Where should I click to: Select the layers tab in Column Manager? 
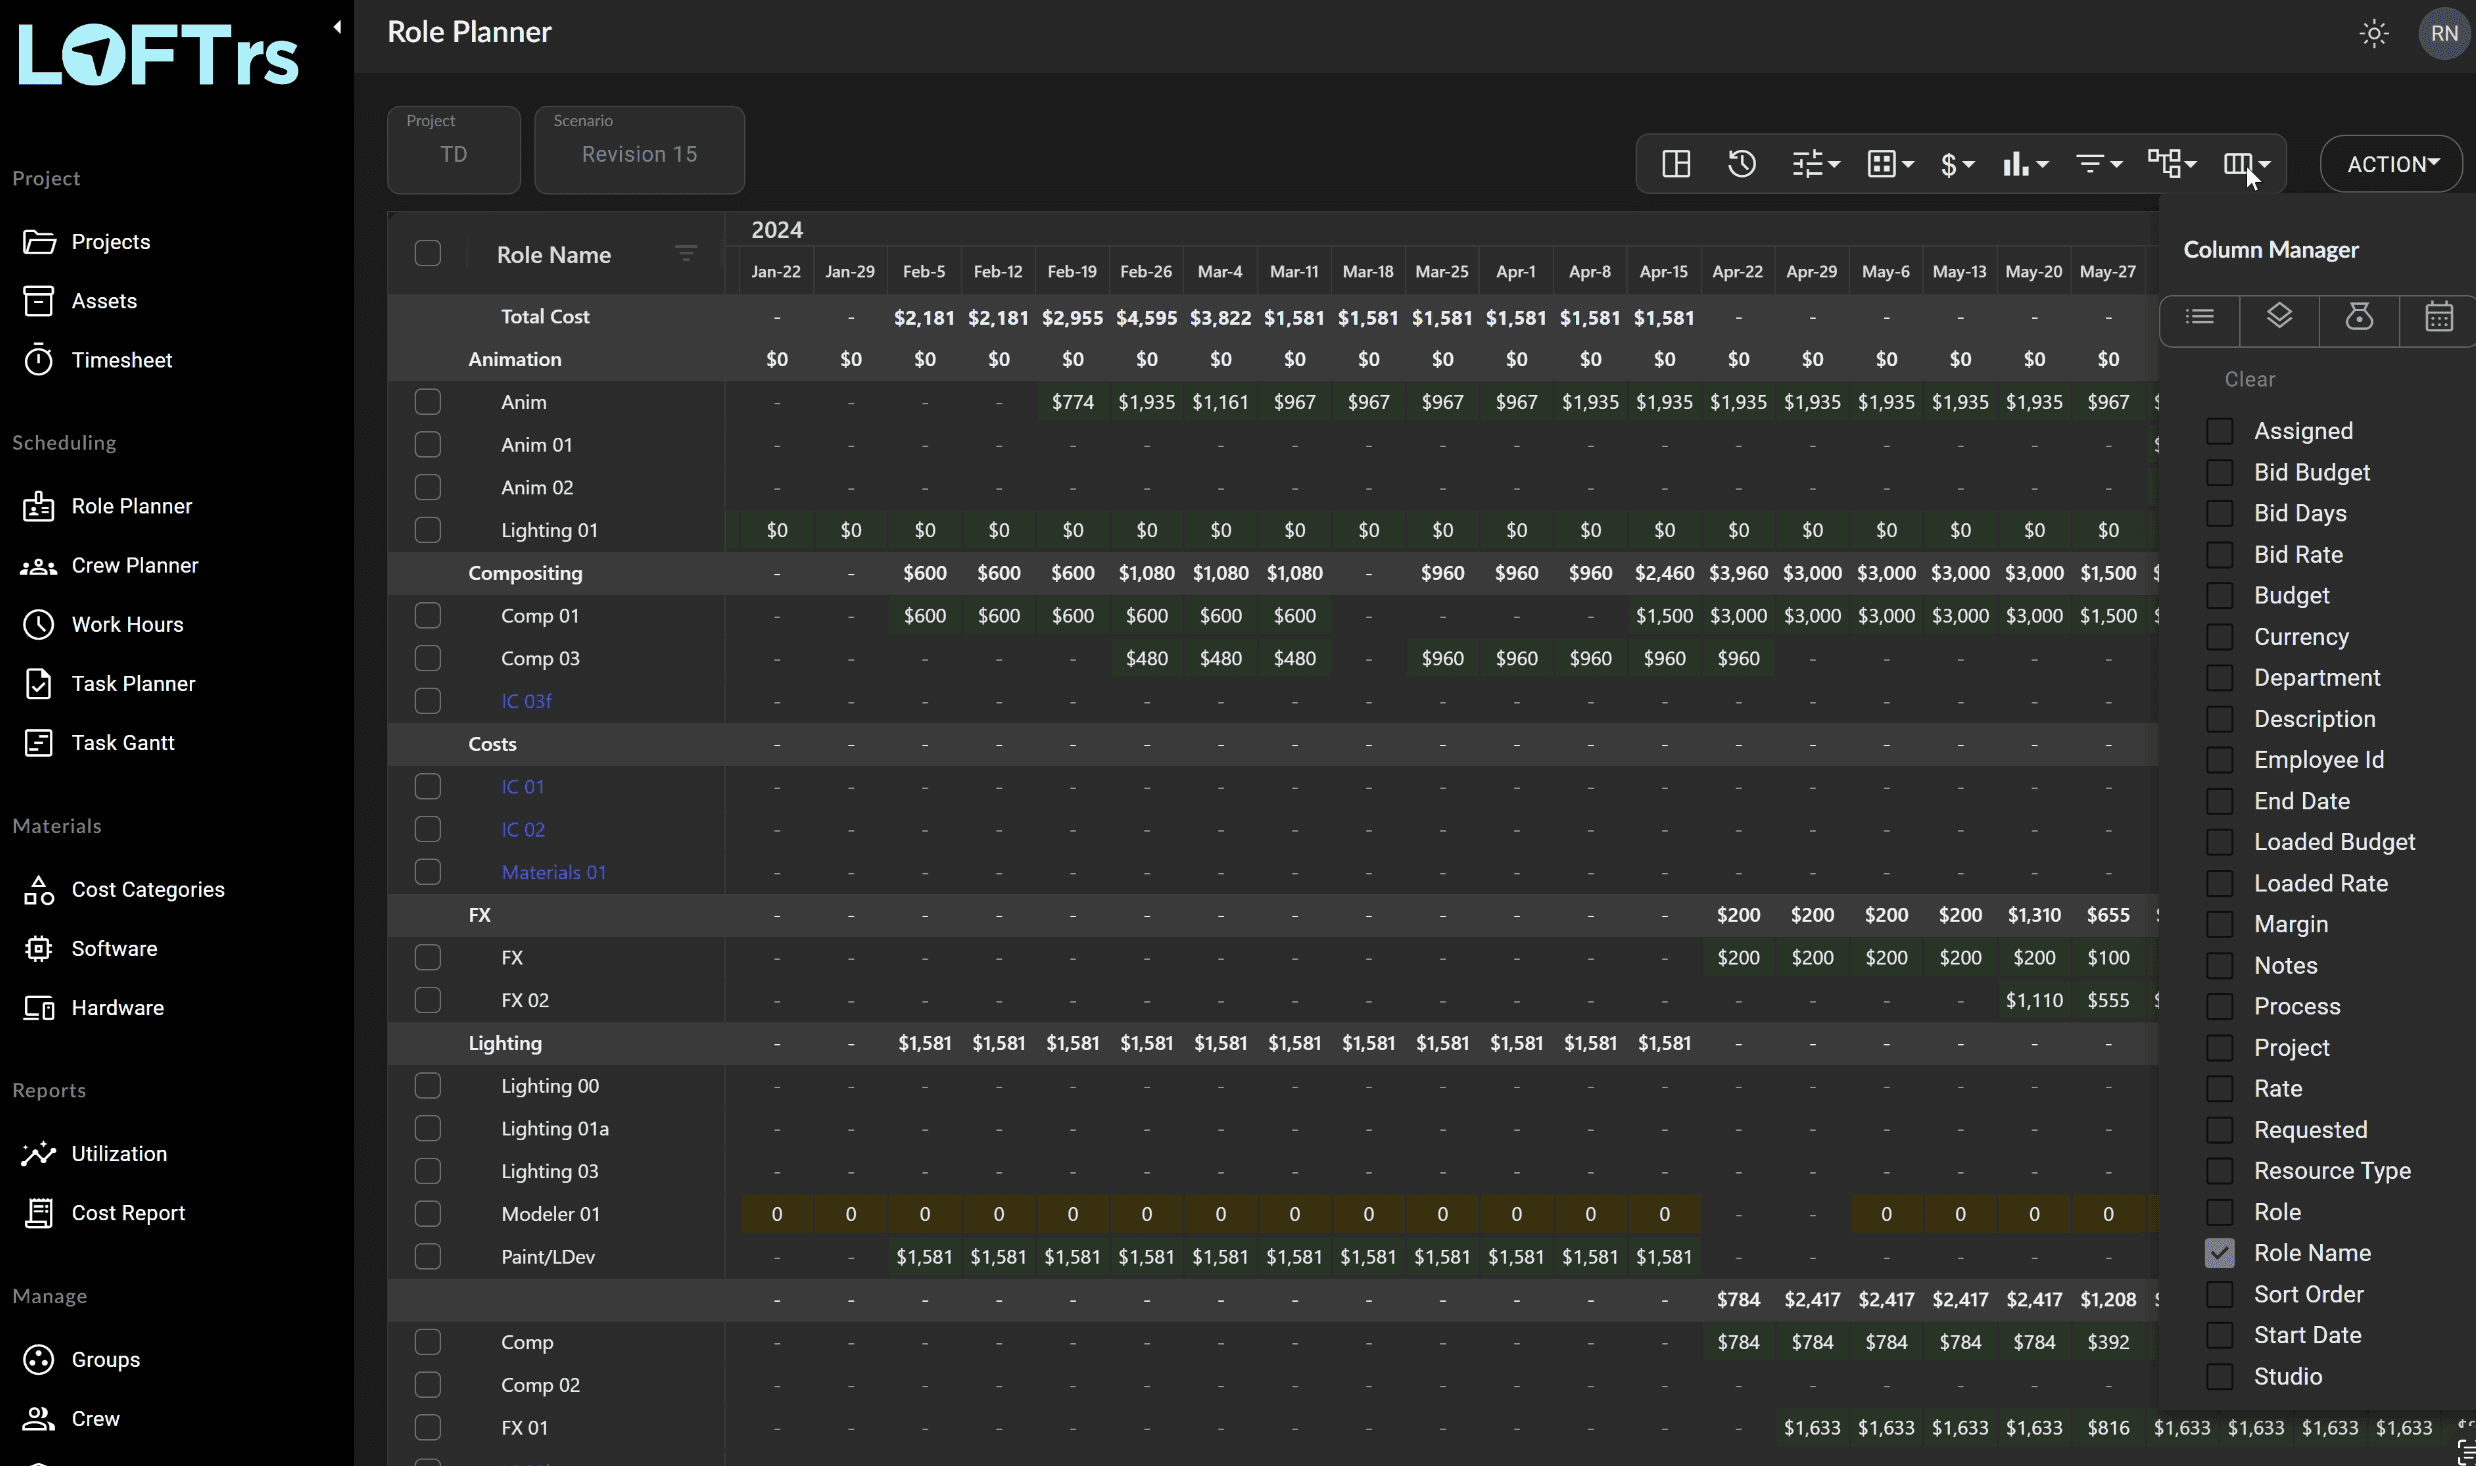coord(2279,318)
